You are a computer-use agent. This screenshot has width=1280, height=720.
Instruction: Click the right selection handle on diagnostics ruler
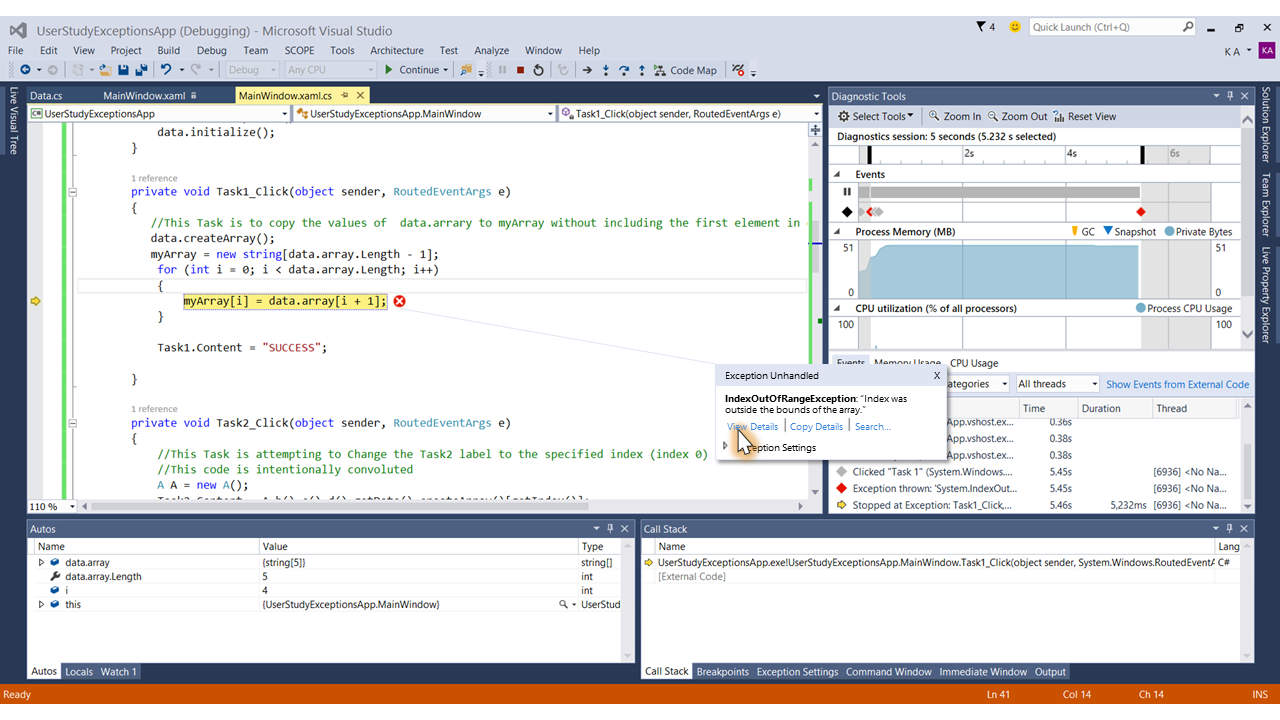click(1142, 155)
